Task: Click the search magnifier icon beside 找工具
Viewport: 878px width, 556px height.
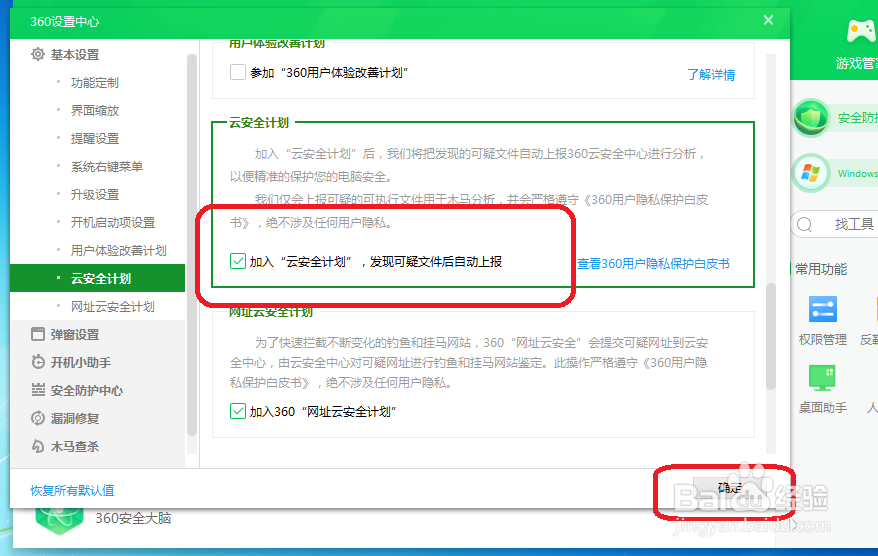Action: pos(805,225)
